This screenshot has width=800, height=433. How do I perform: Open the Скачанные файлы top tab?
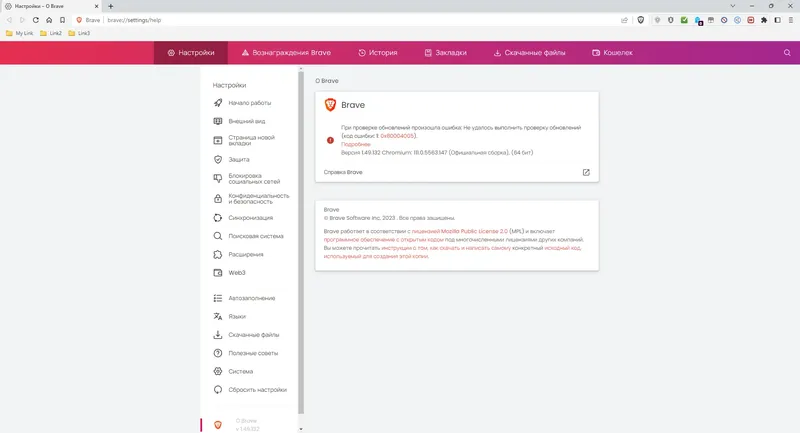click(x=529, y=53)
